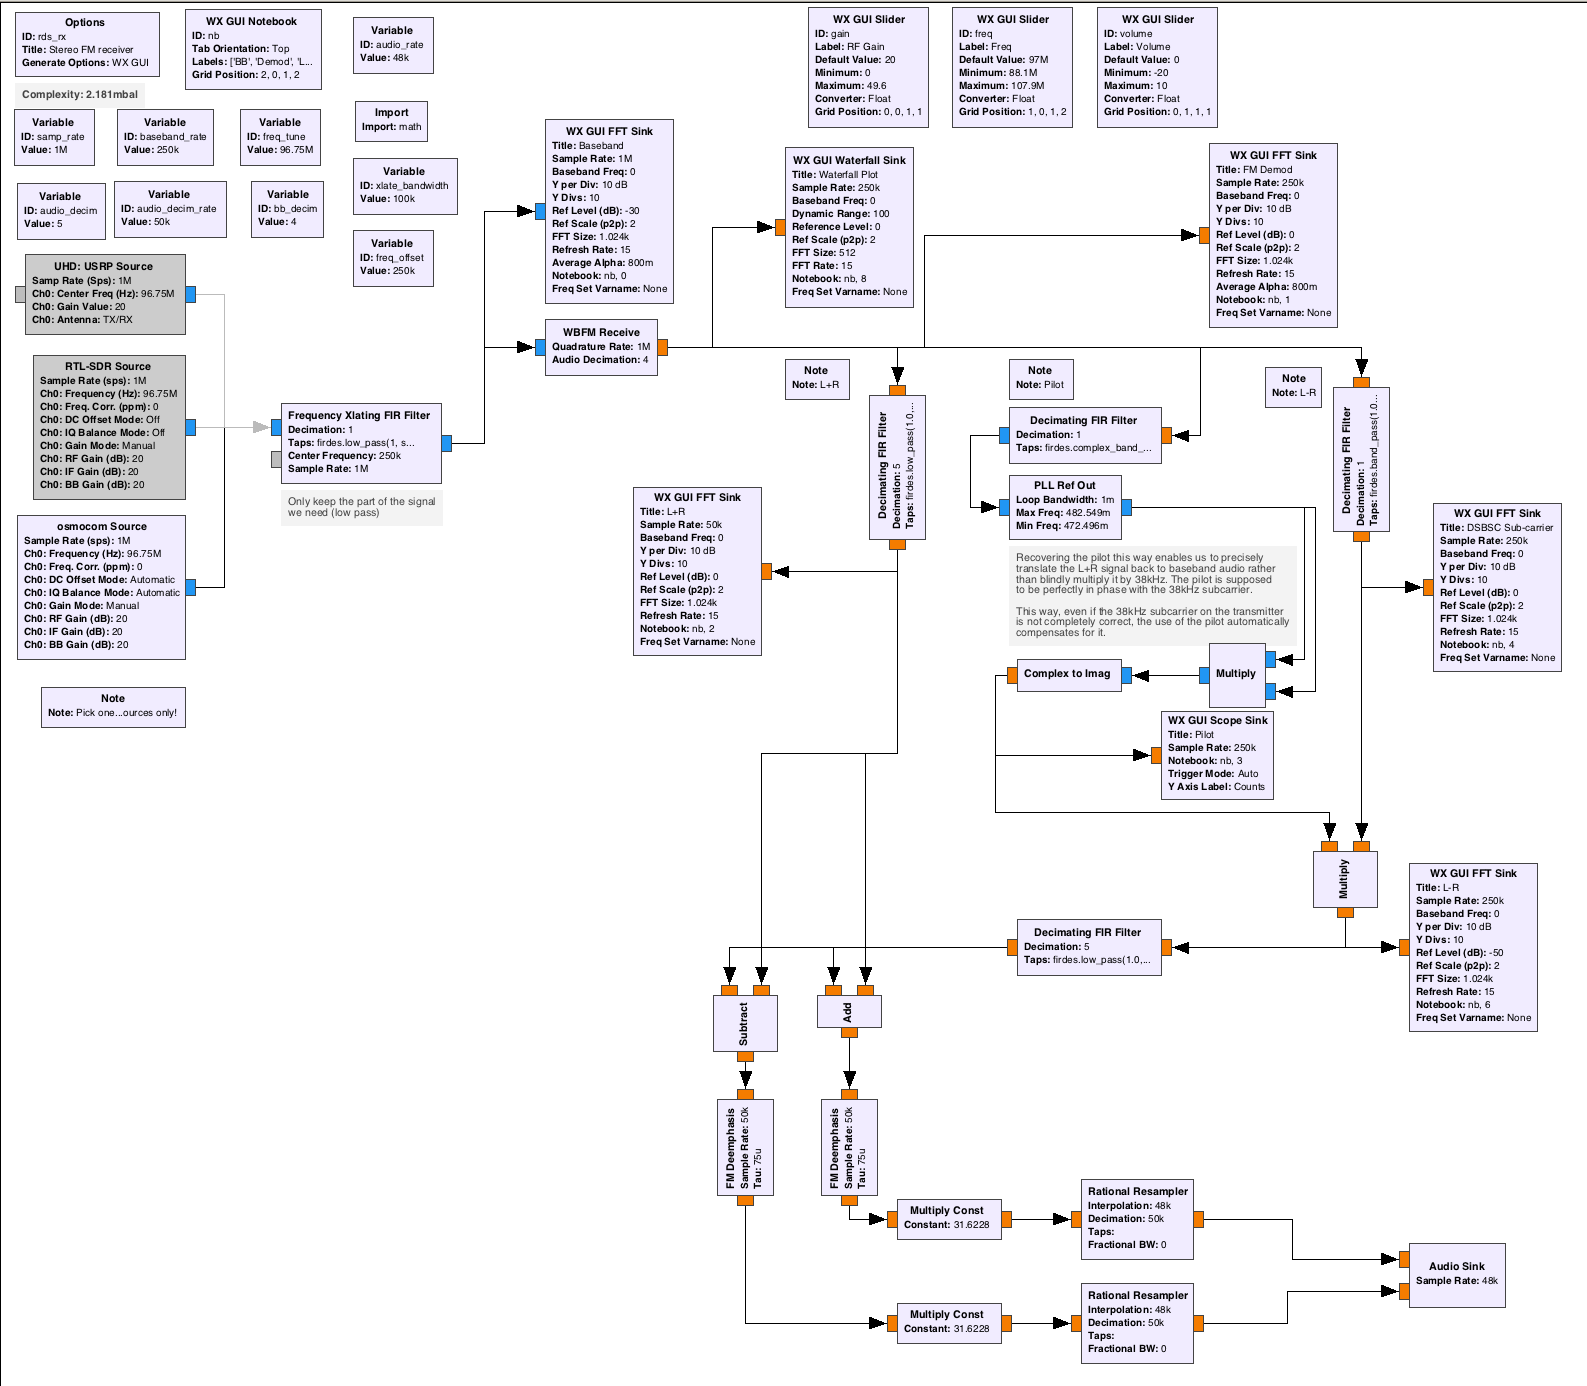Click output port of Frequency Xlating FIR Filter
The width and height of the screenshot is (1587, 1386).
coord(446,443)
